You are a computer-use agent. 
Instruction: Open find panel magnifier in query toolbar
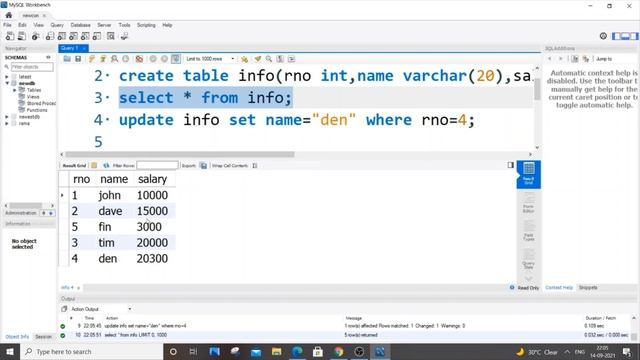[x=269, y=59]
